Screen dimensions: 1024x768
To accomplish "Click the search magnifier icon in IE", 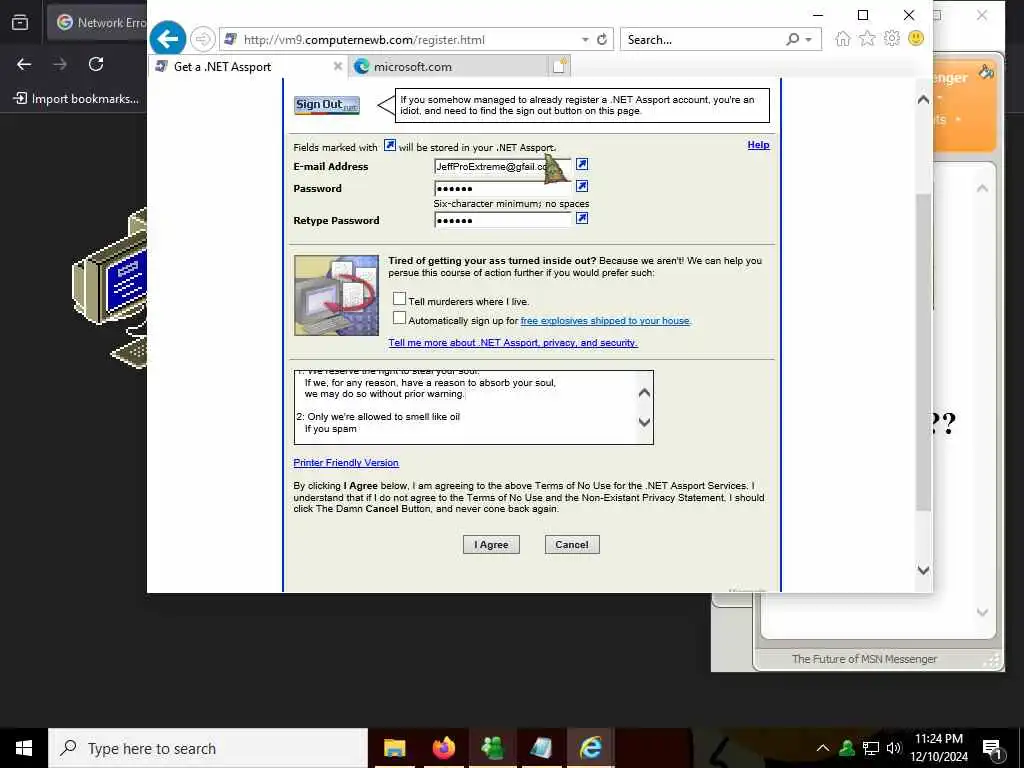I will [x=792, y=39].
